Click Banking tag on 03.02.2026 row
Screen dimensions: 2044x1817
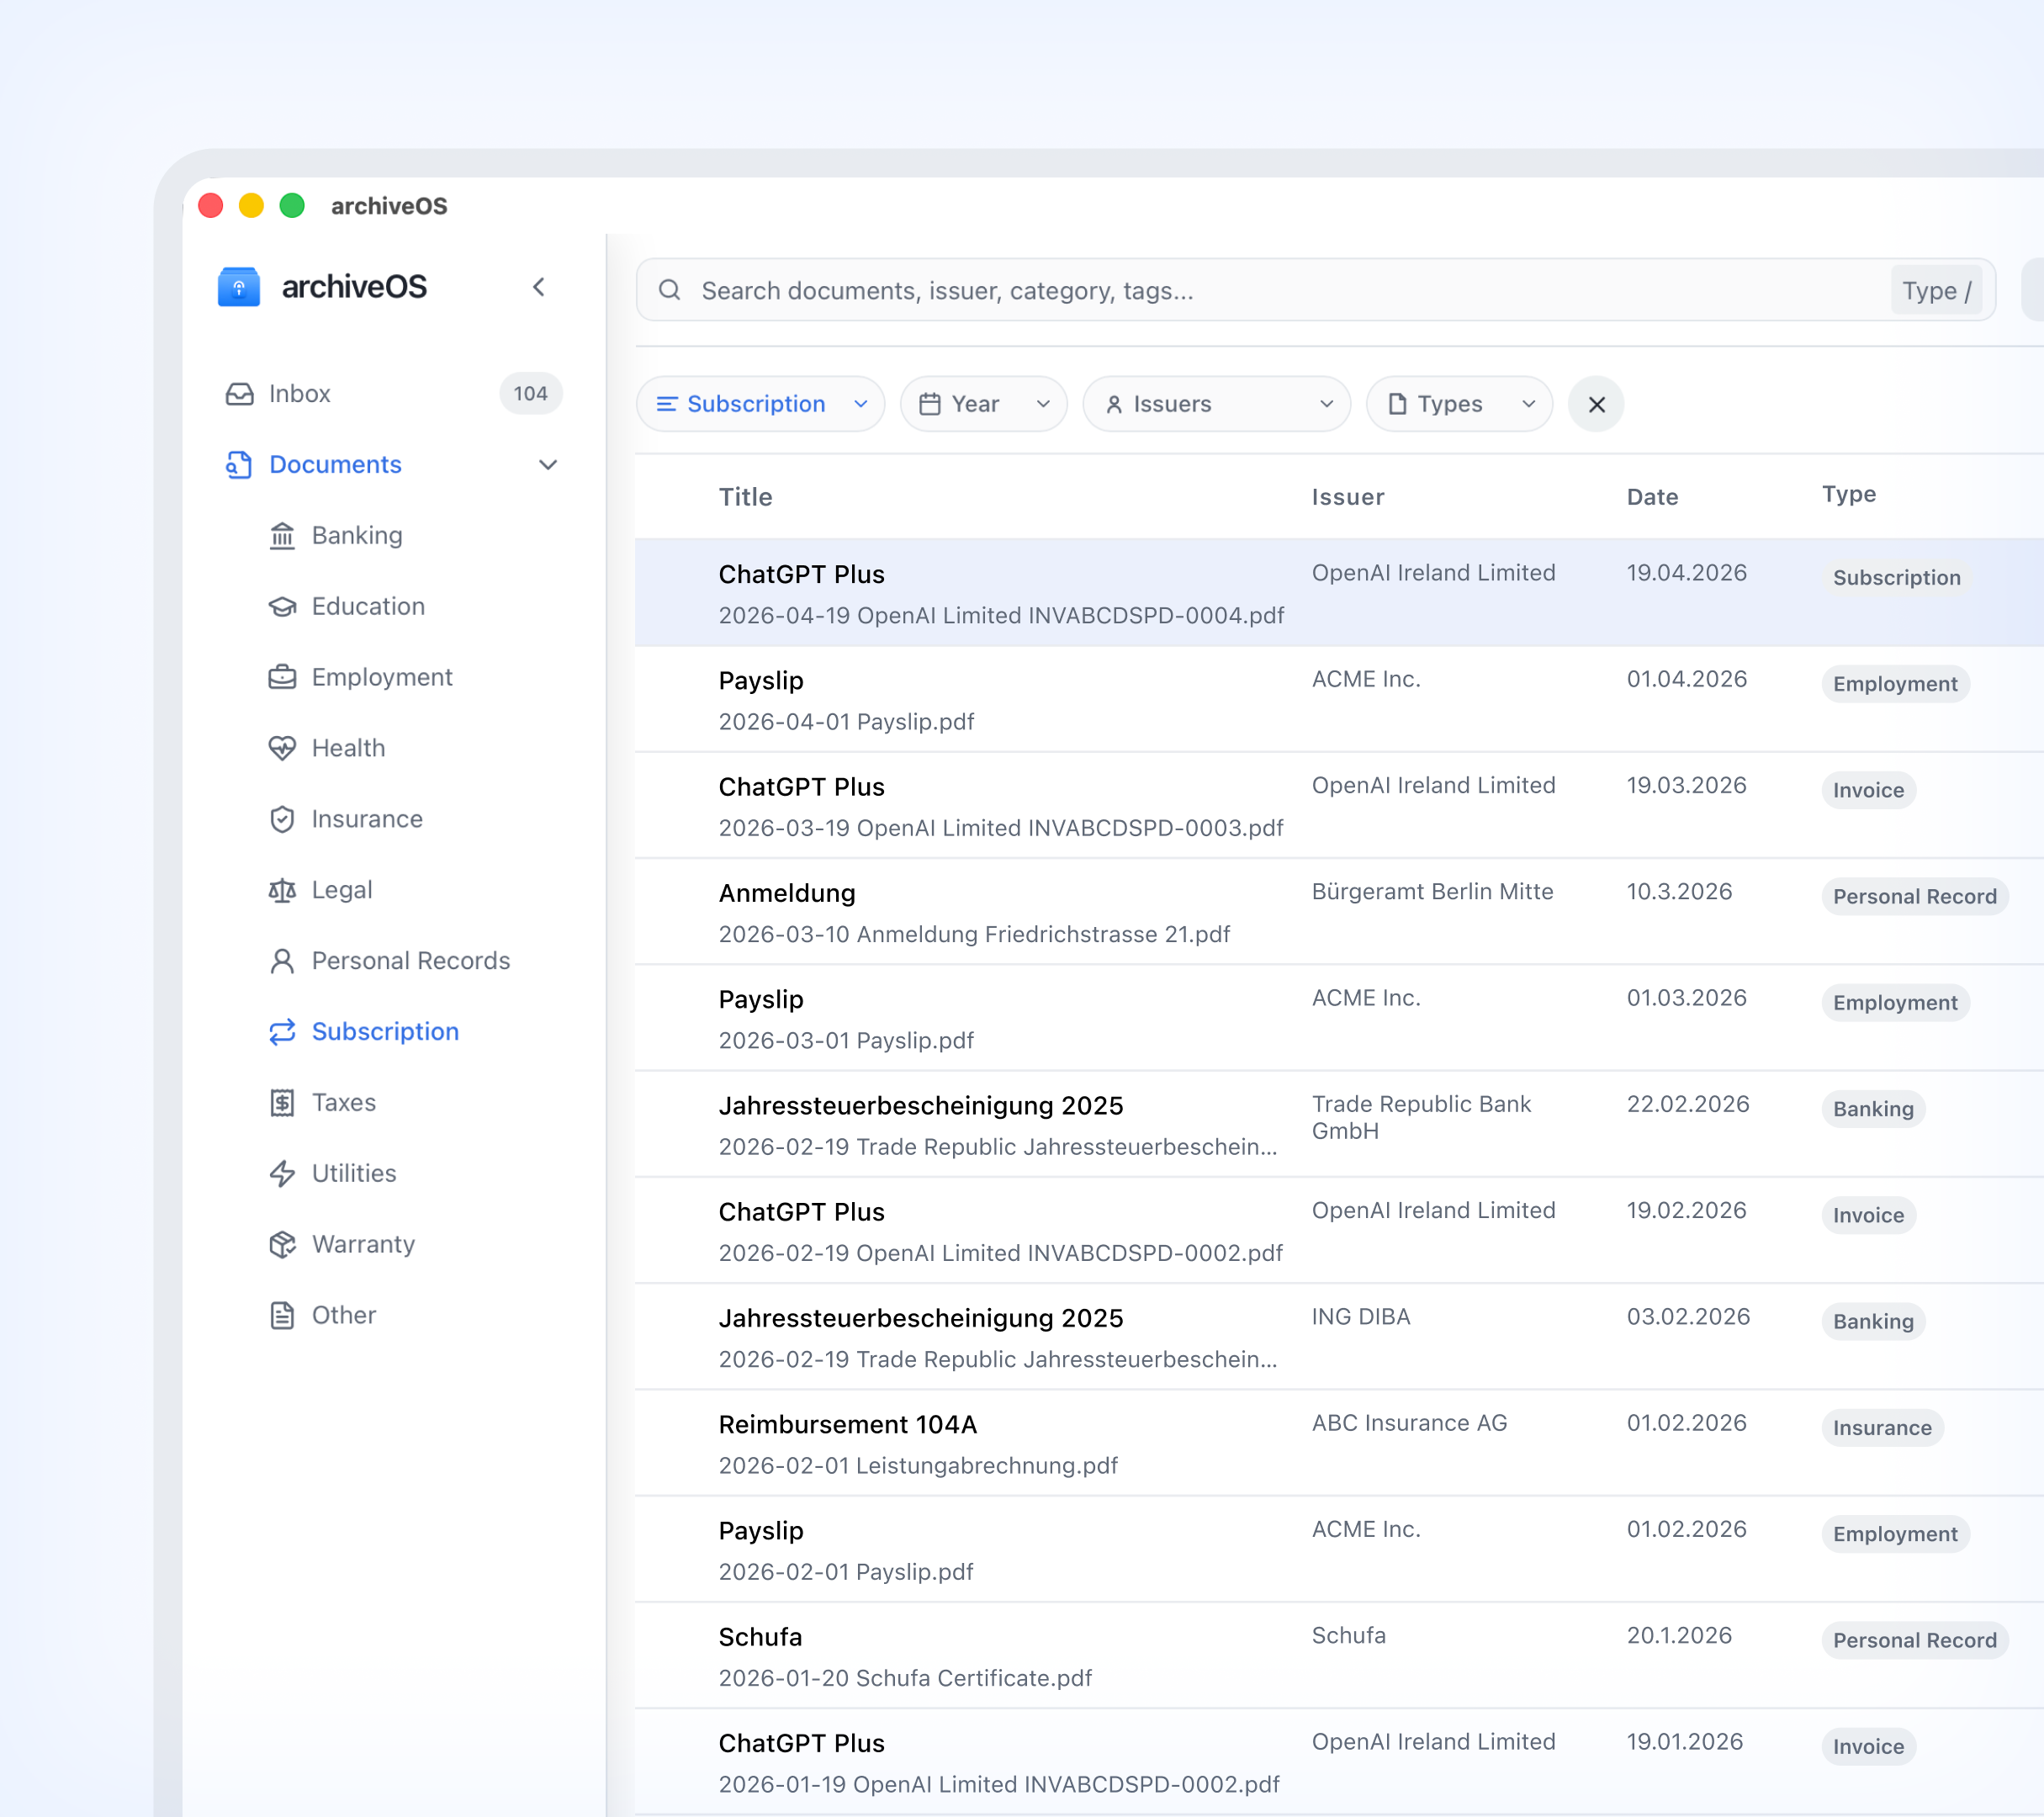(1873, 1322)
